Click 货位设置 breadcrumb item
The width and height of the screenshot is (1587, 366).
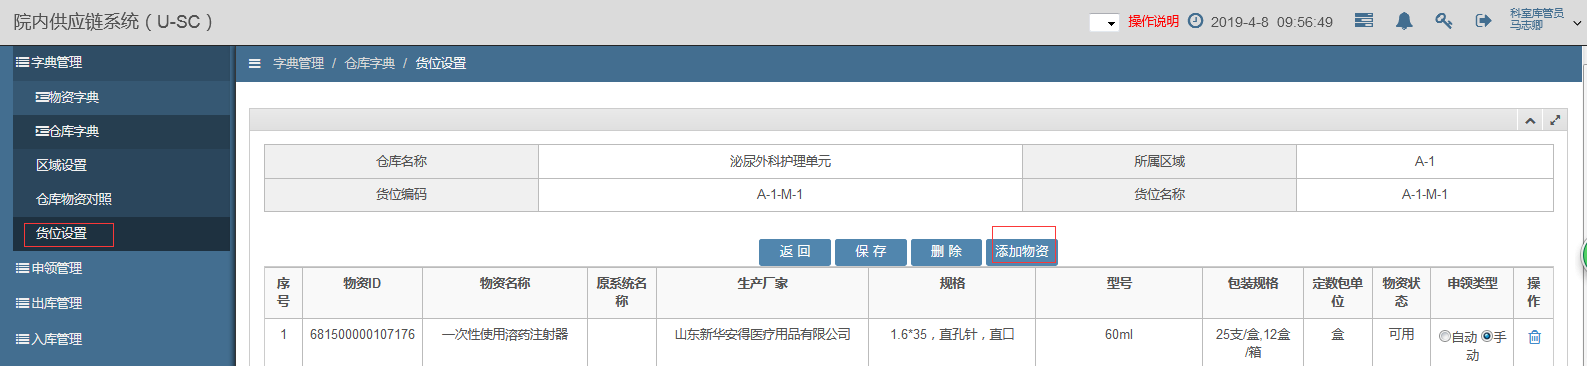pos(441,63)
